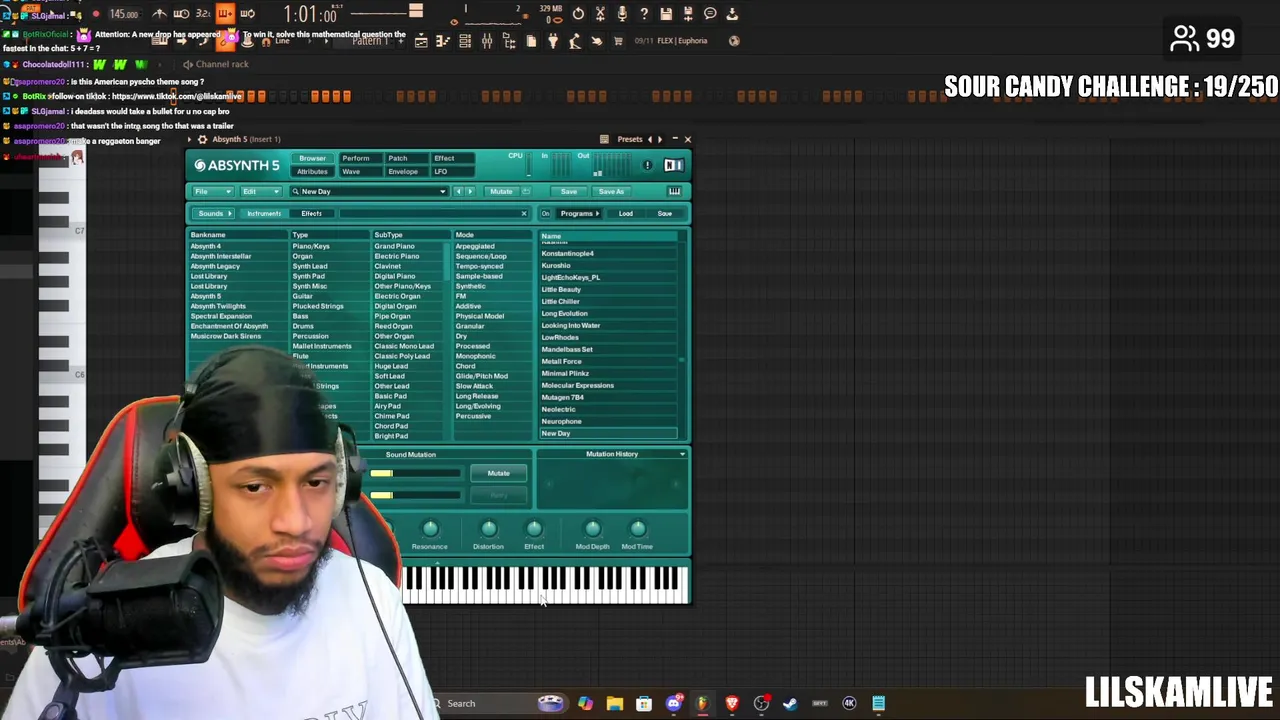
Task: Open the FL Studio channel rack icon
Action: pos(465,41)
